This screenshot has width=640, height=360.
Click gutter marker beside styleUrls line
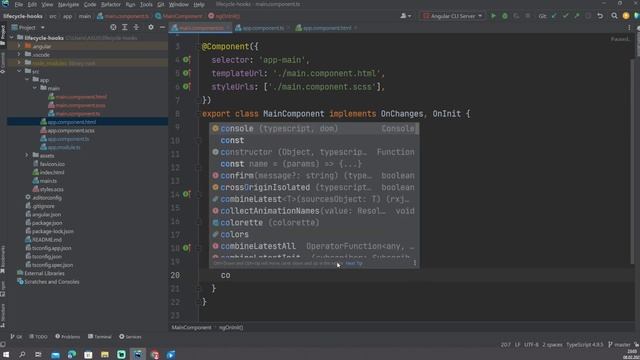[186, 87]
